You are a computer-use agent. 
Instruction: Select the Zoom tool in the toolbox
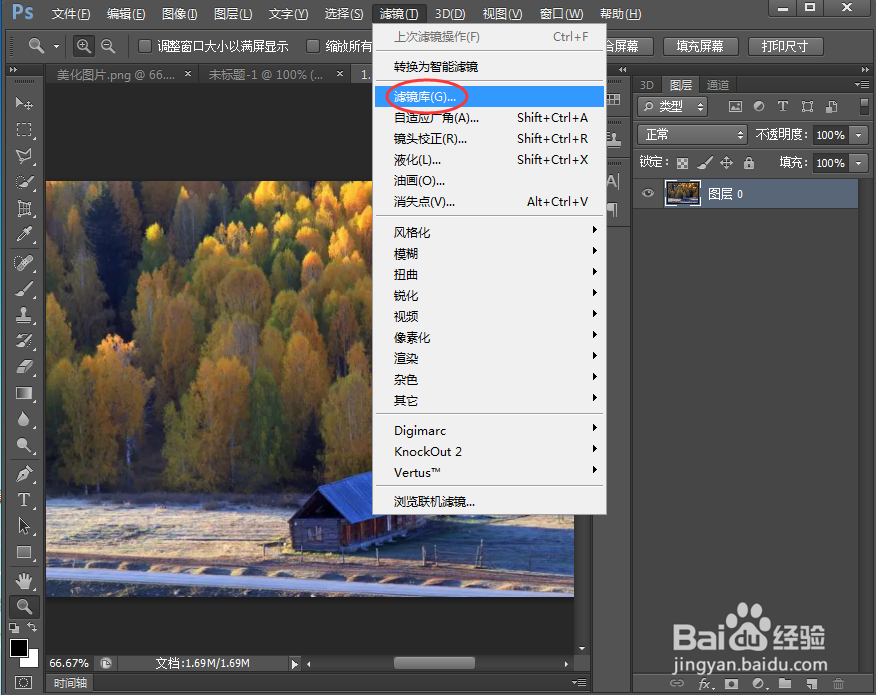[x=24, y=606]
